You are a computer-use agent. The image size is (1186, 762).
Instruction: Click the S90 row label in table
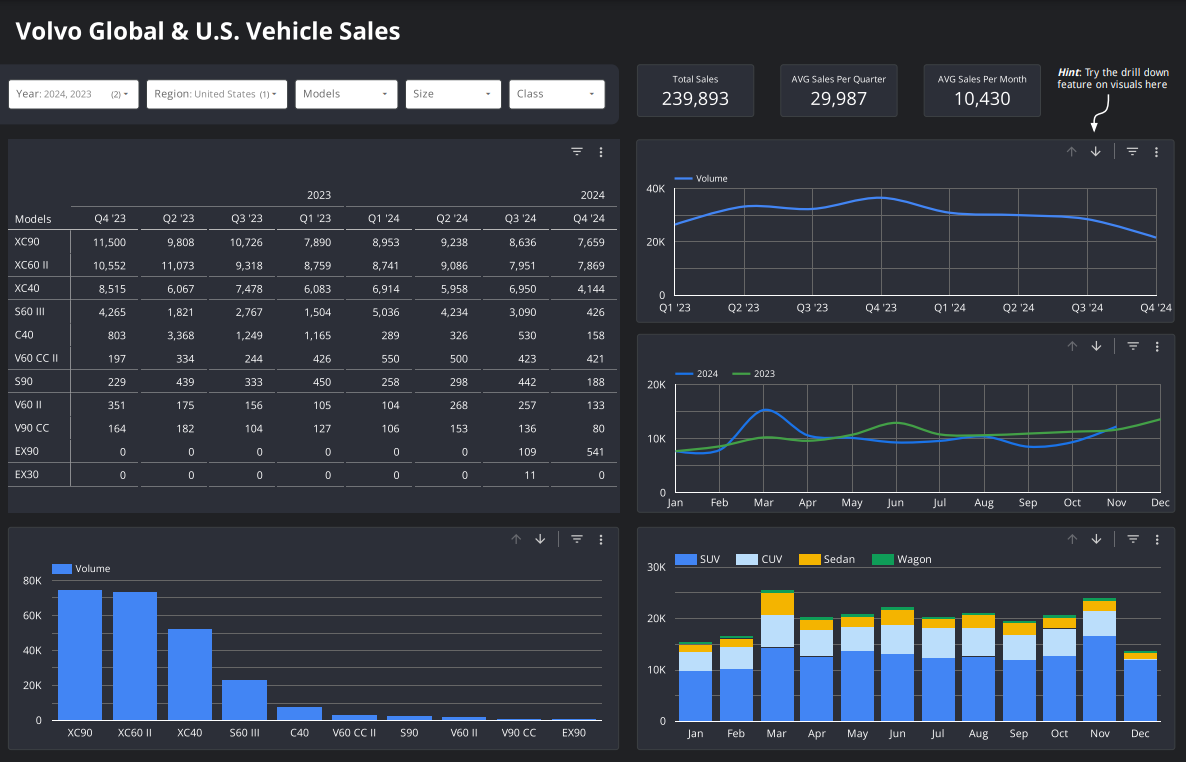23,381
